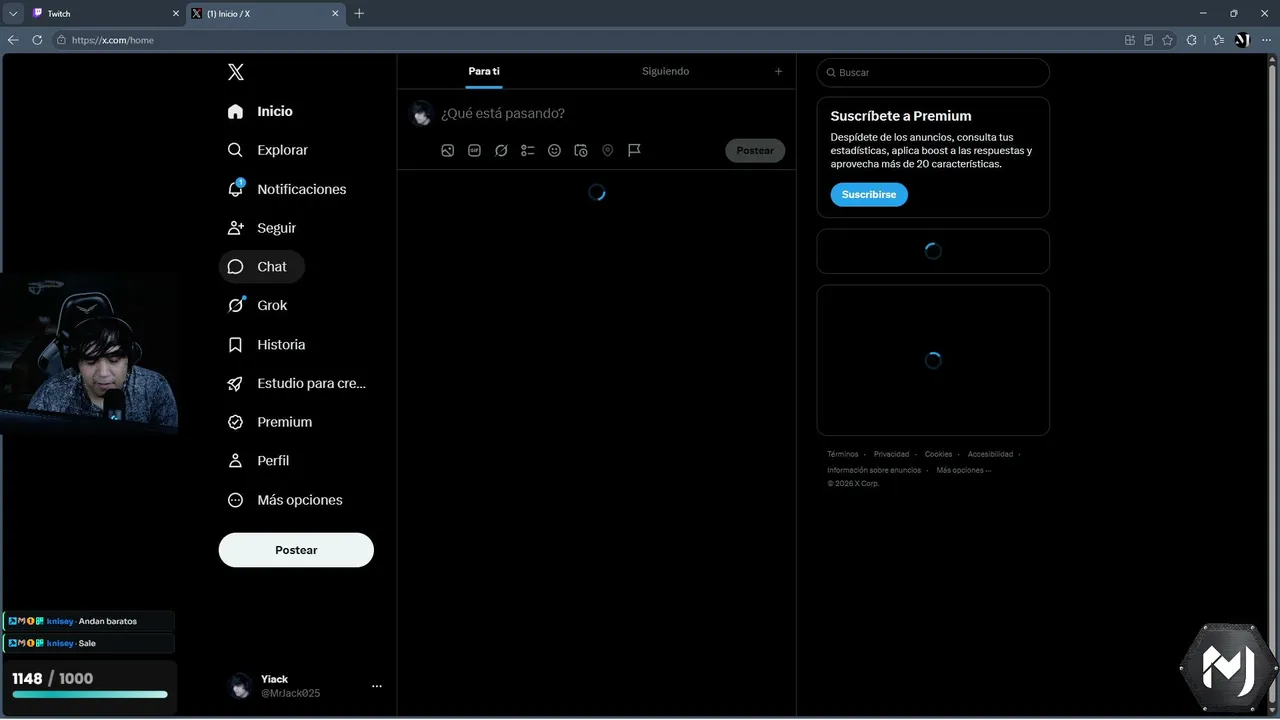
Task: Close the Twitch browser tab
Action: click(x=176, y=14)
